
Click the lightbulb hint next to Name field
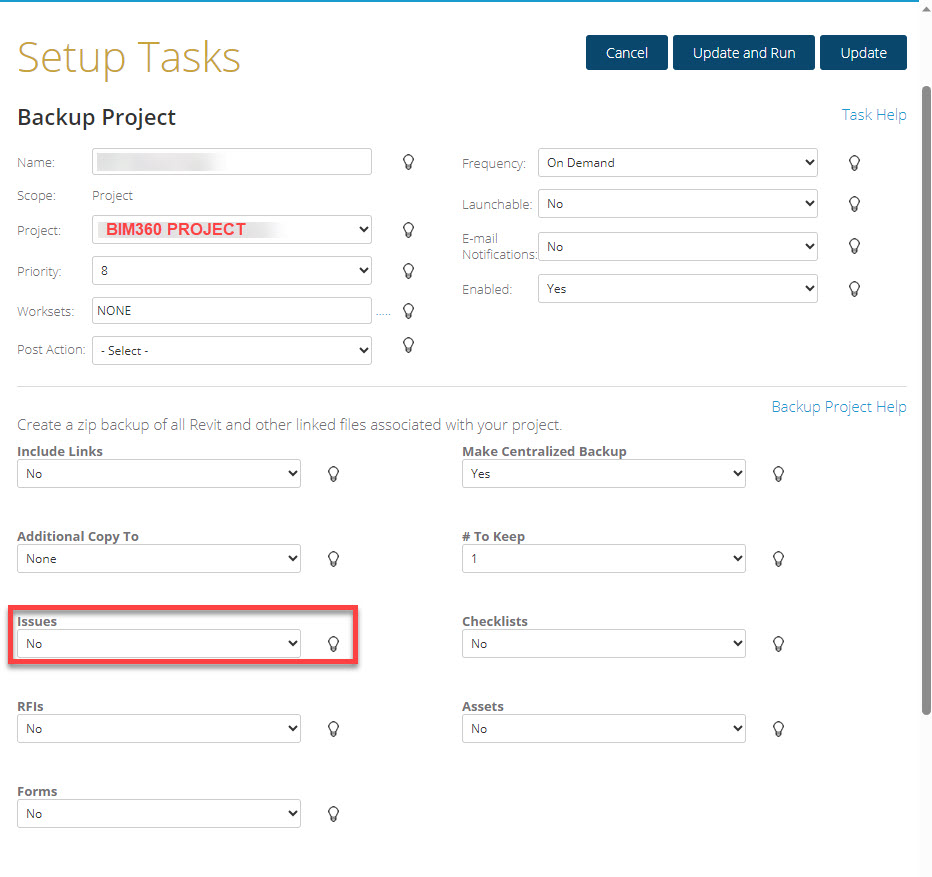(408, 162)
